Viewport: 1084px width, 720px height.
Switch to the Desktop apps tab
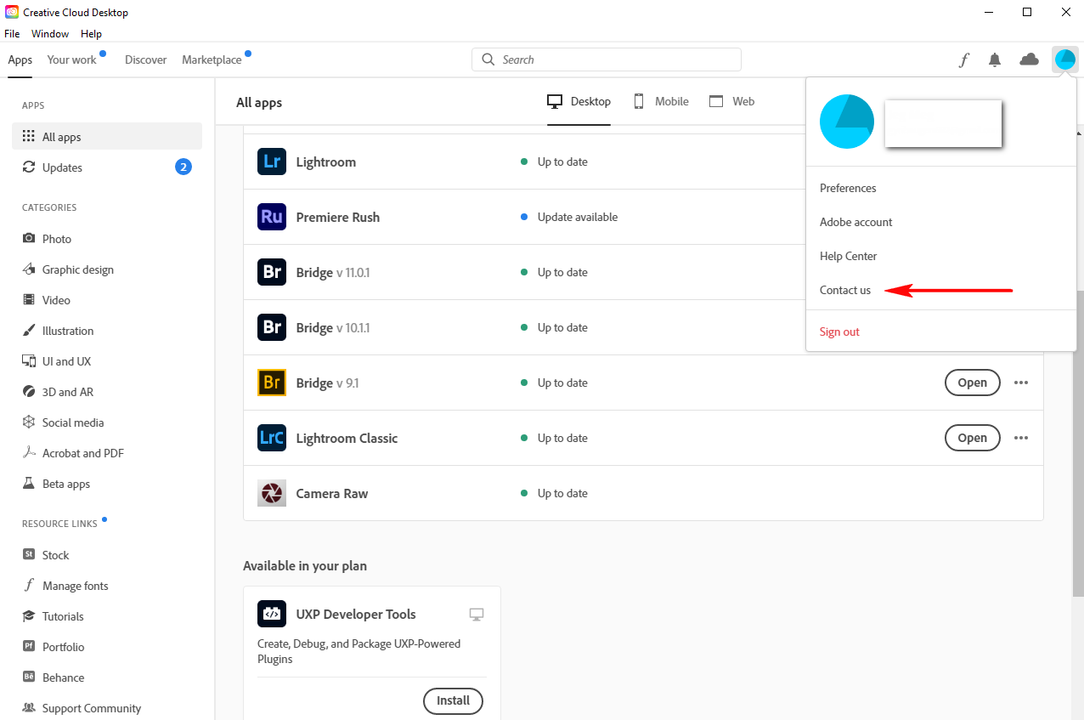[579, 102]
